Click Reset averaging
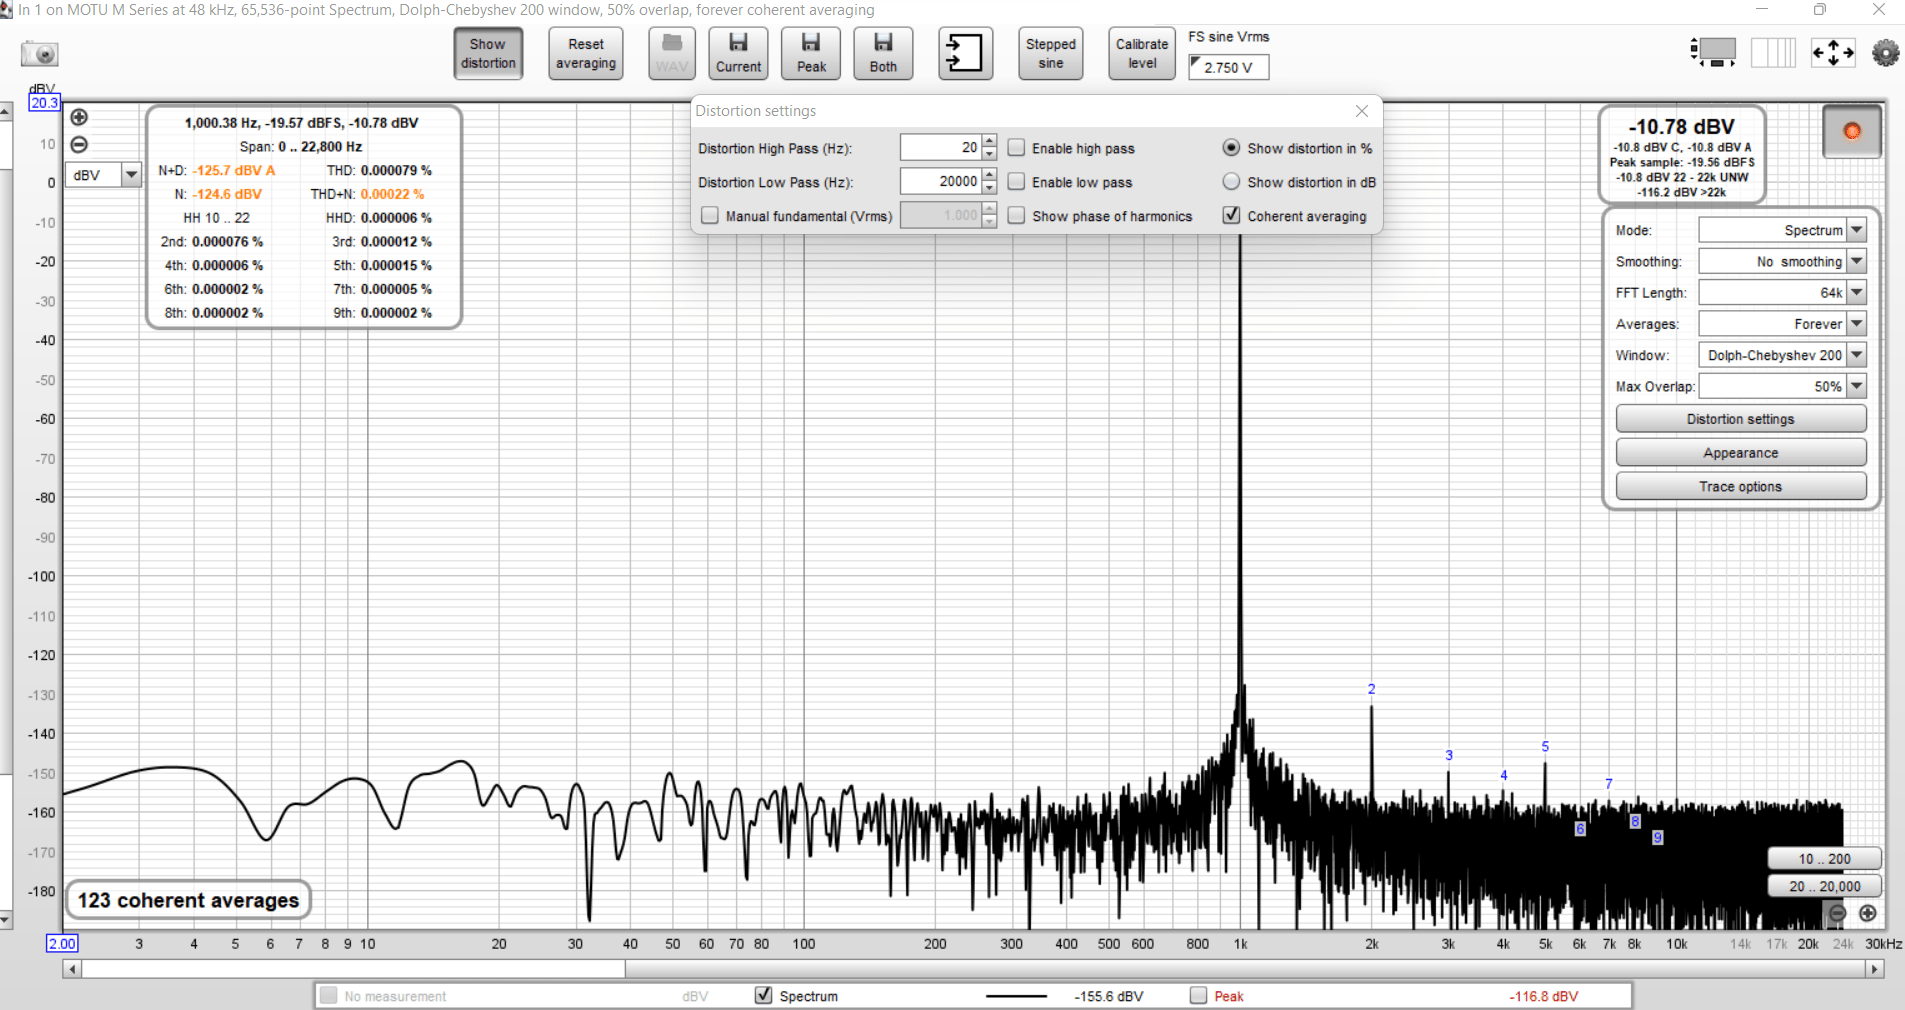Viewport: 1905px width, 1010px height. pos(586,53)
